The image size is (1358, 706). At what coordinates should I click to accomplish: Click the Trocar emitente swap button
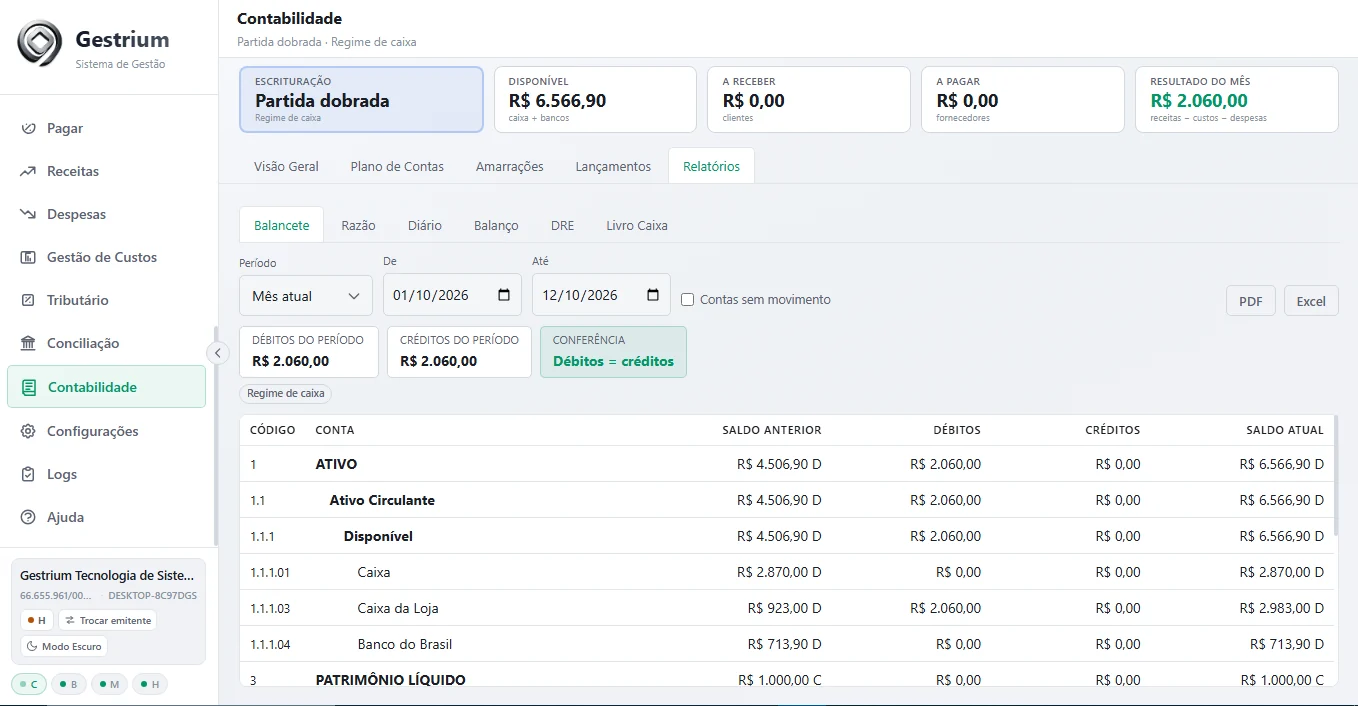tap(107, 620)
